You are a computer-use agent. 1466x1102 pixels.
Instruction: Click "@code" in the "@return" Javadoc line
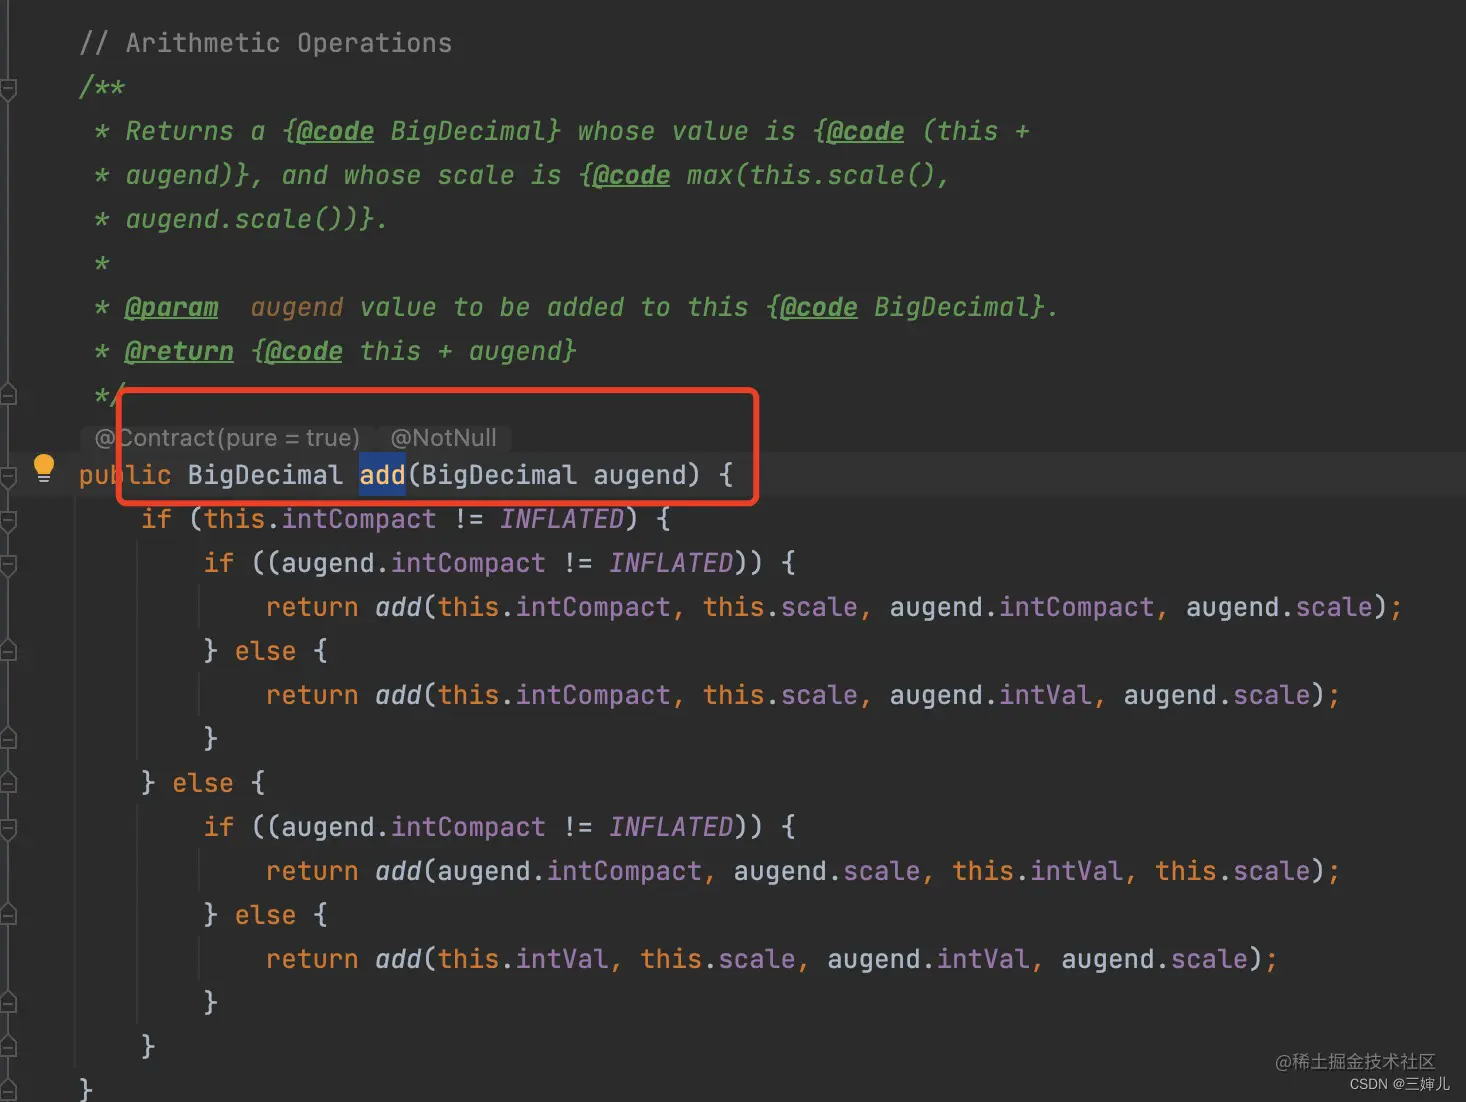point(304,351)
